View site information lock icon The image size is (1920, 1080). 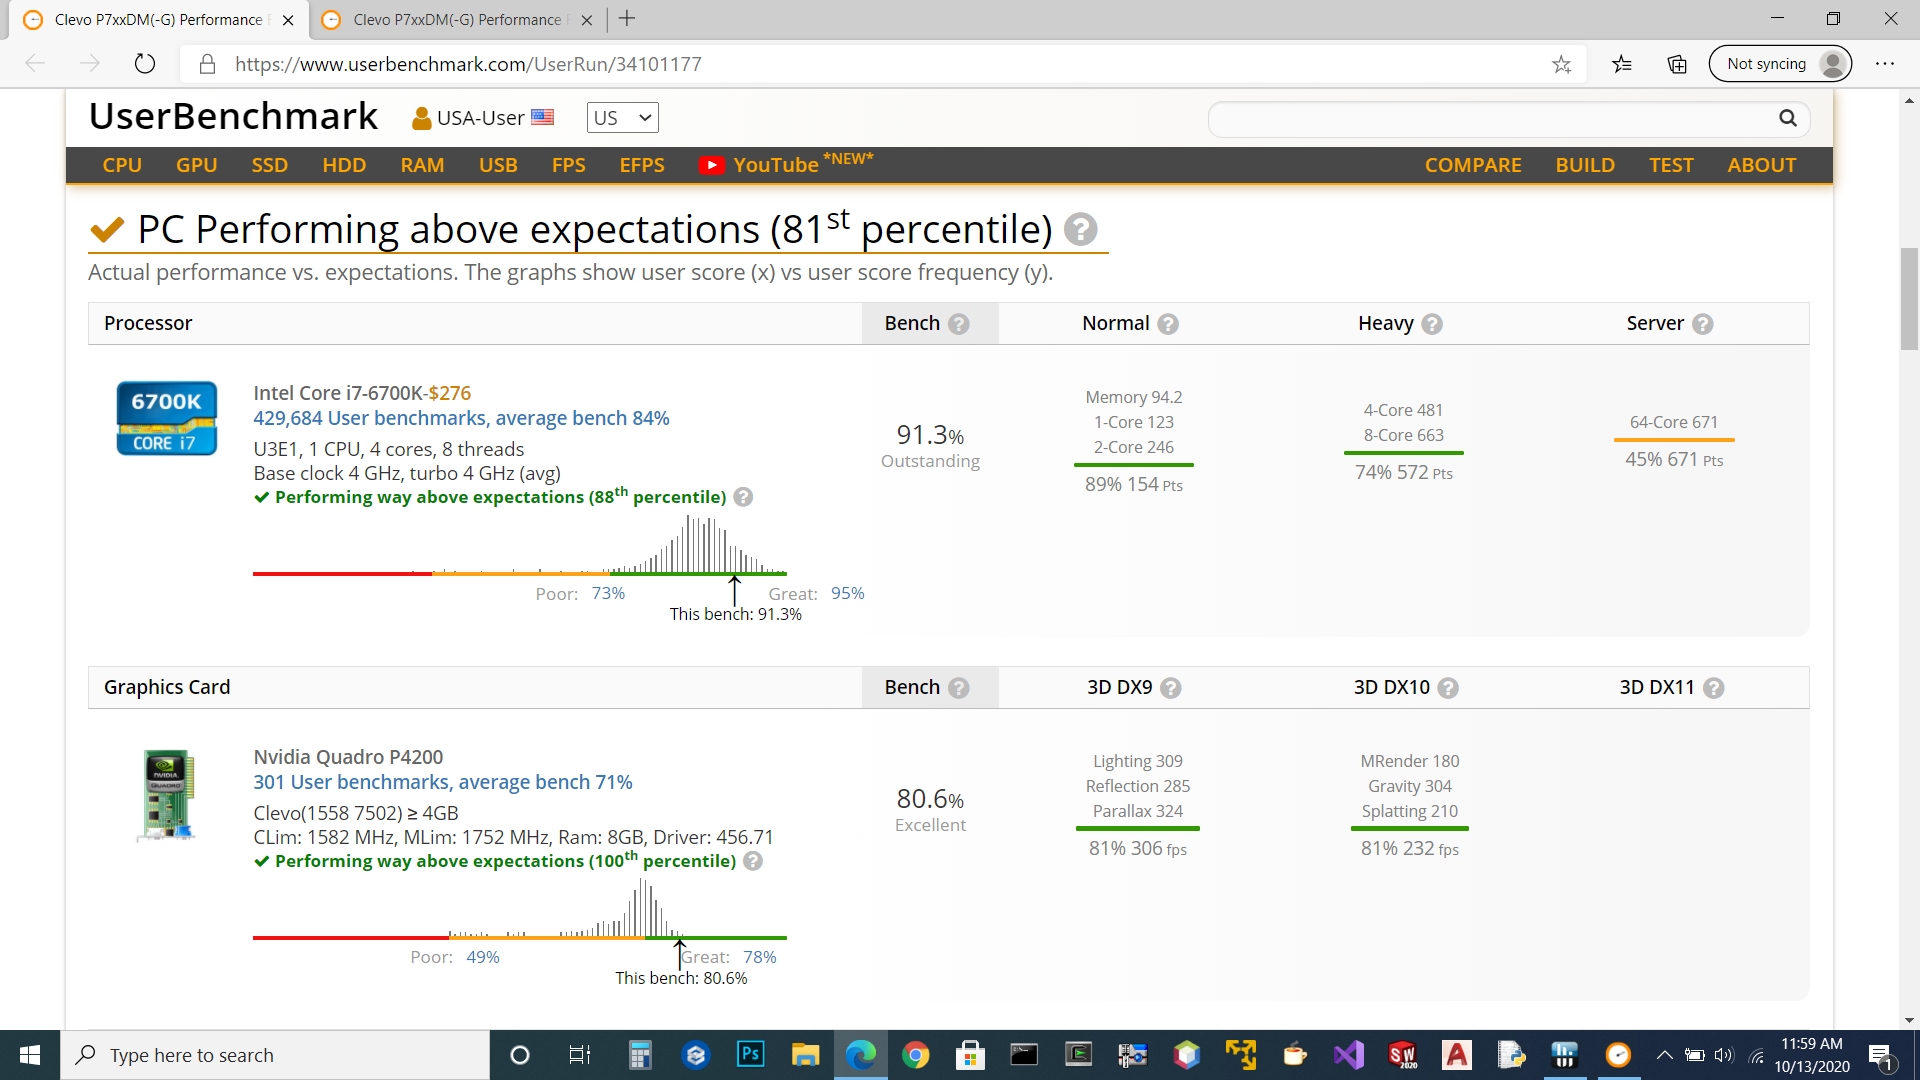coord(207,64)
